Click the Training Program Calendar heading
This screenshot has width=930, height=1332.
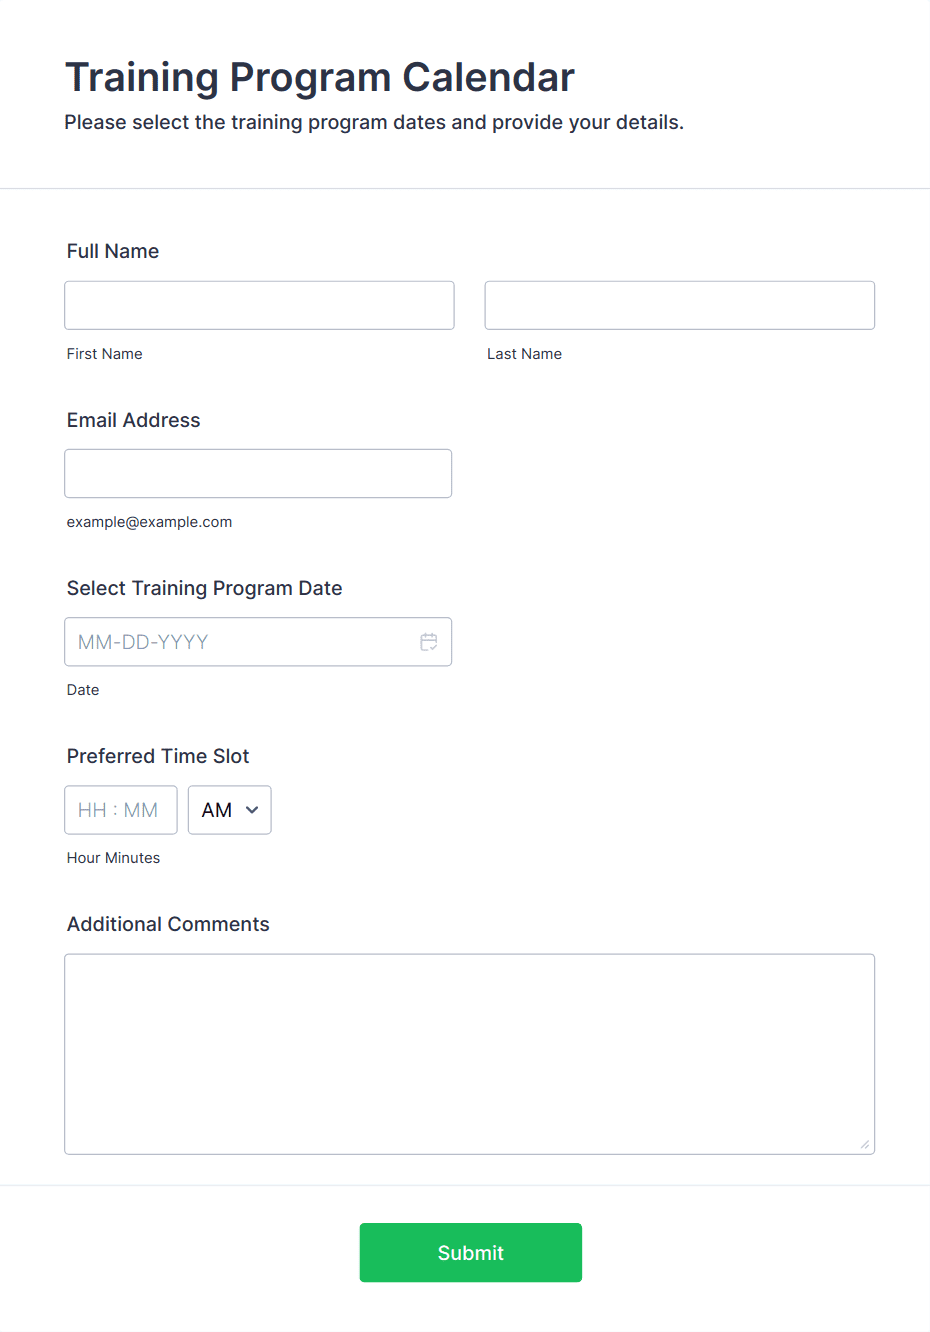pos(320,77)
